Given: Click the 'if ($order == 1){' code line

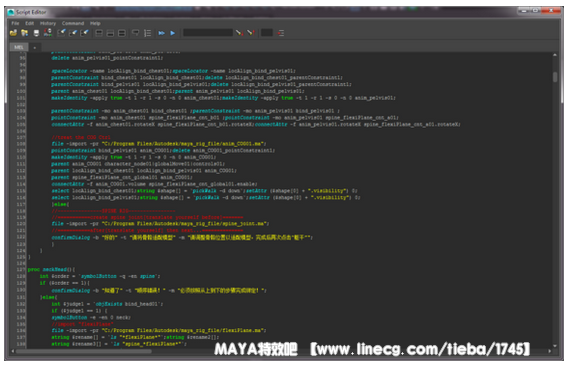Looking at the screenshot, I should point(64,283).
